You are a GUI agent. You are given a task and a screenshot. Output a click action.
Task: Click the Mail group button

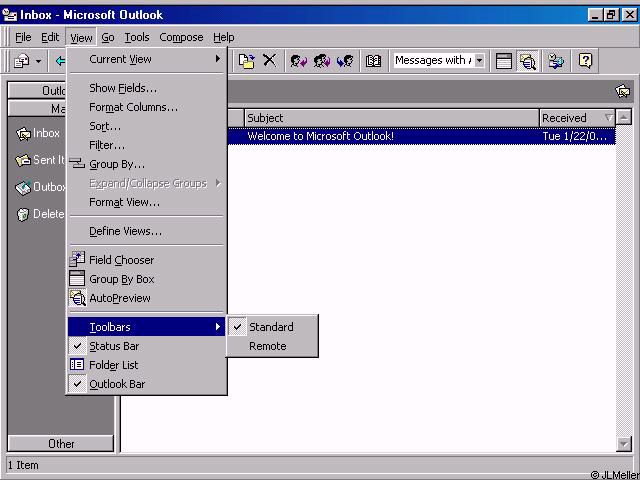point(37,109)
